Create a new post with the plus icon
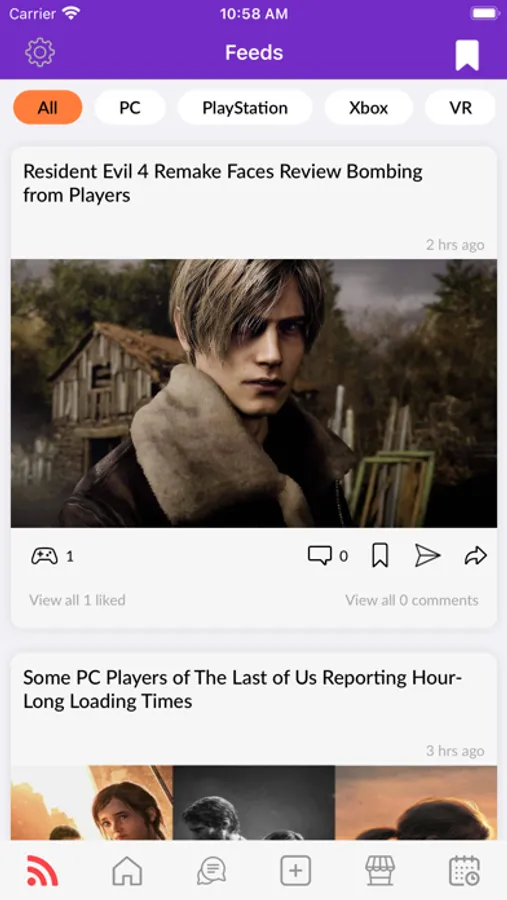Viewport: 507px width, 900px height. 296,871
